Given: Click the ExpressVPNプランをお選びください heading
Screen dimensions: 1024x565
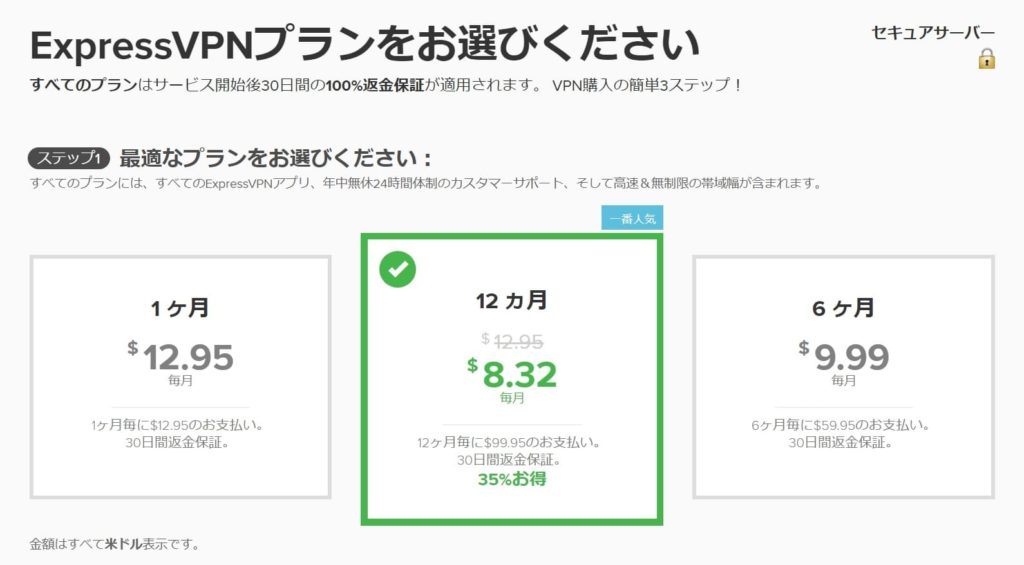Looking at the screenshot, I should point(364,44).
